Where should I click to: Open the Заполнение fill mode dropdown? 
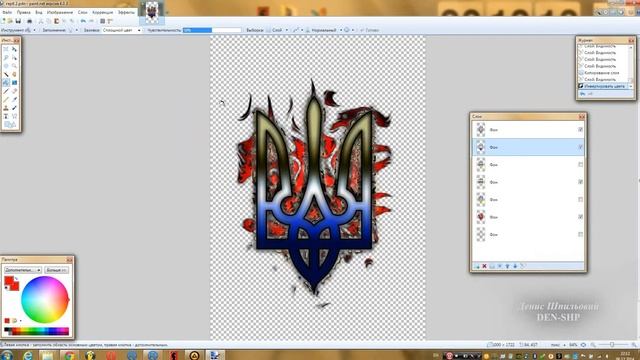click(73, 30)
